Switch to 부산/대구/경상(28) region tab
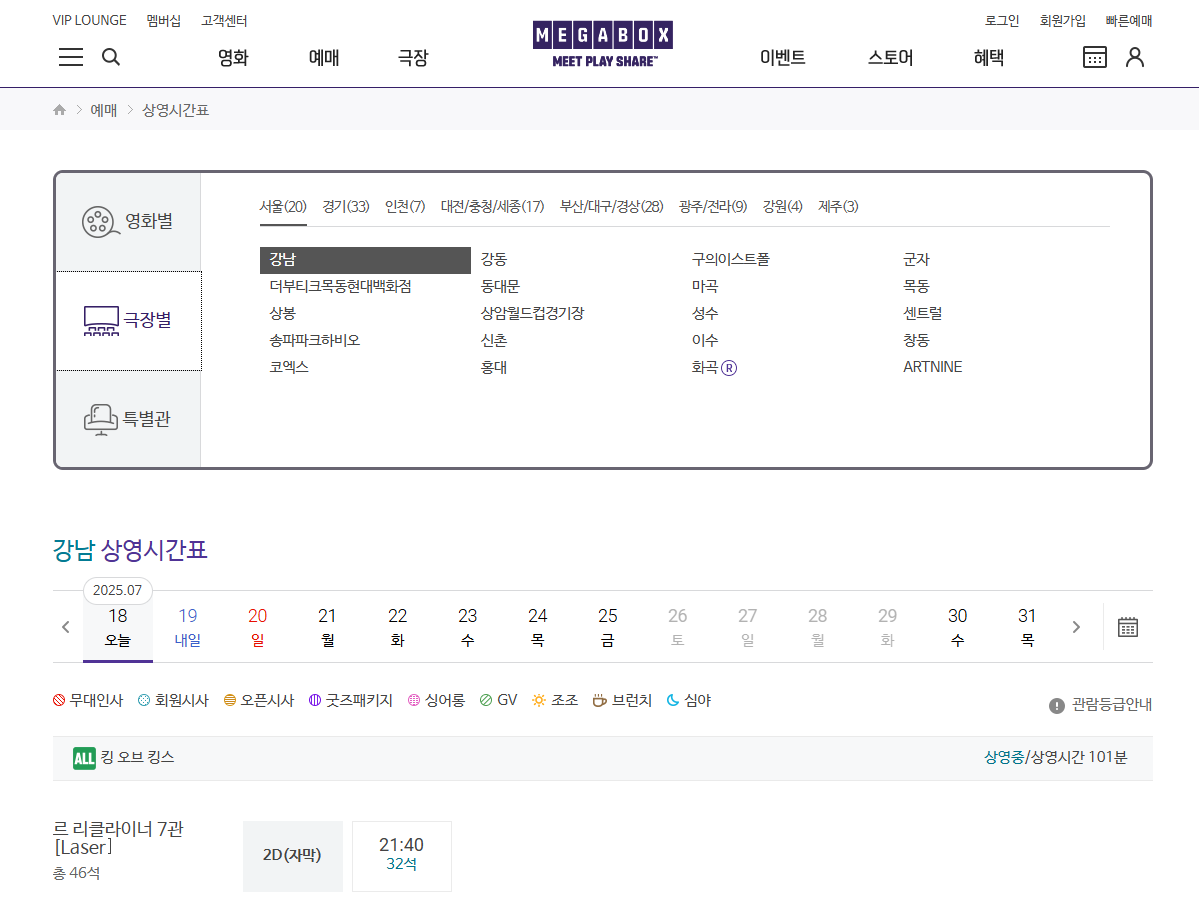1199x912 pixels. coord(612,206)
